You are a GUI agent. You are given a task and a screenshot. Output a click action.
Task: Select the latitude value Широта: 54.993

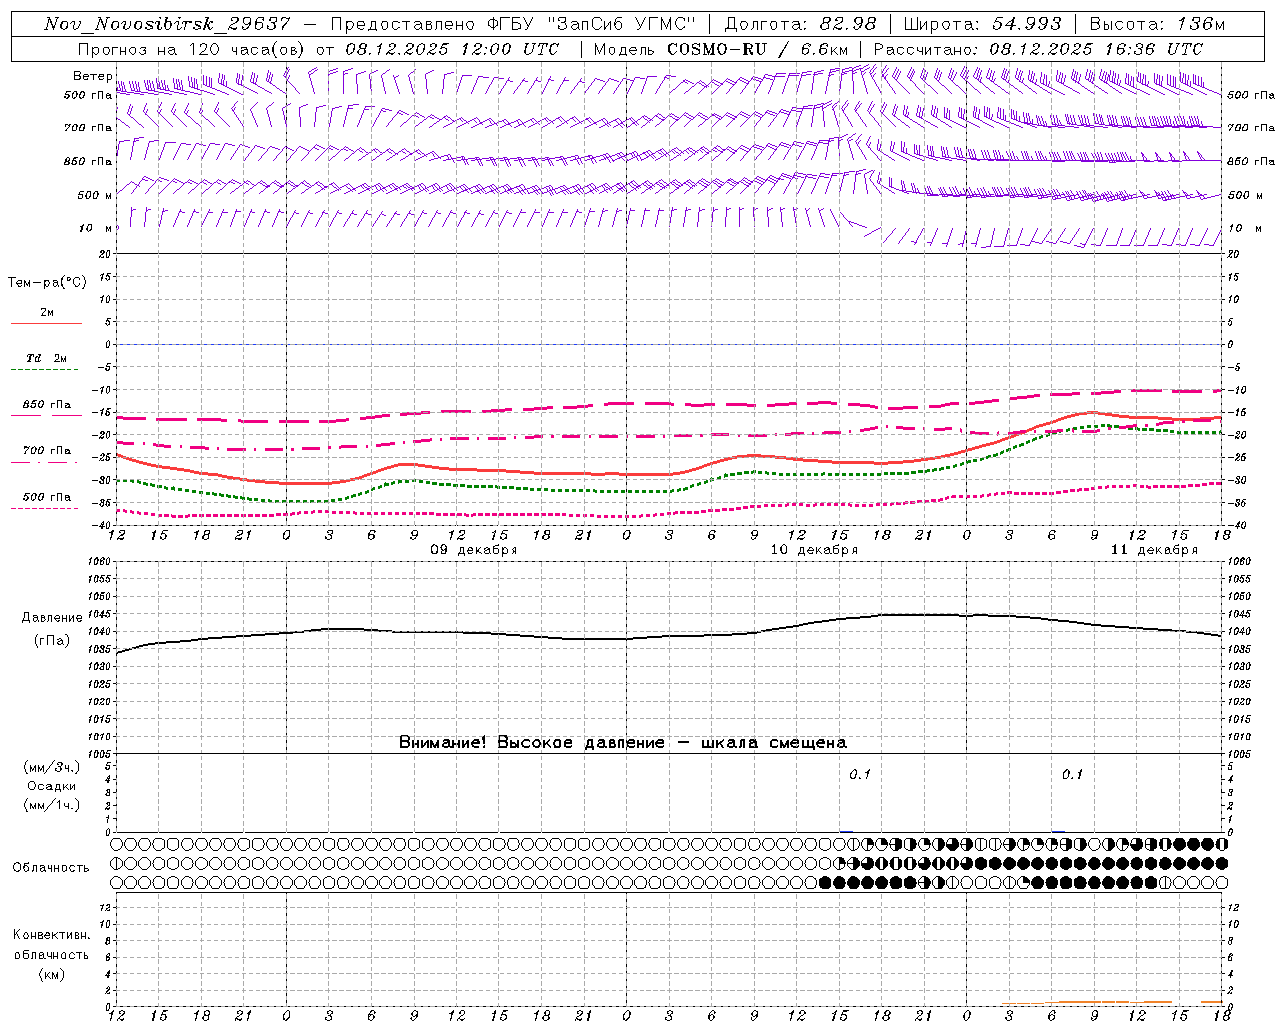click(x=982, y=24)
